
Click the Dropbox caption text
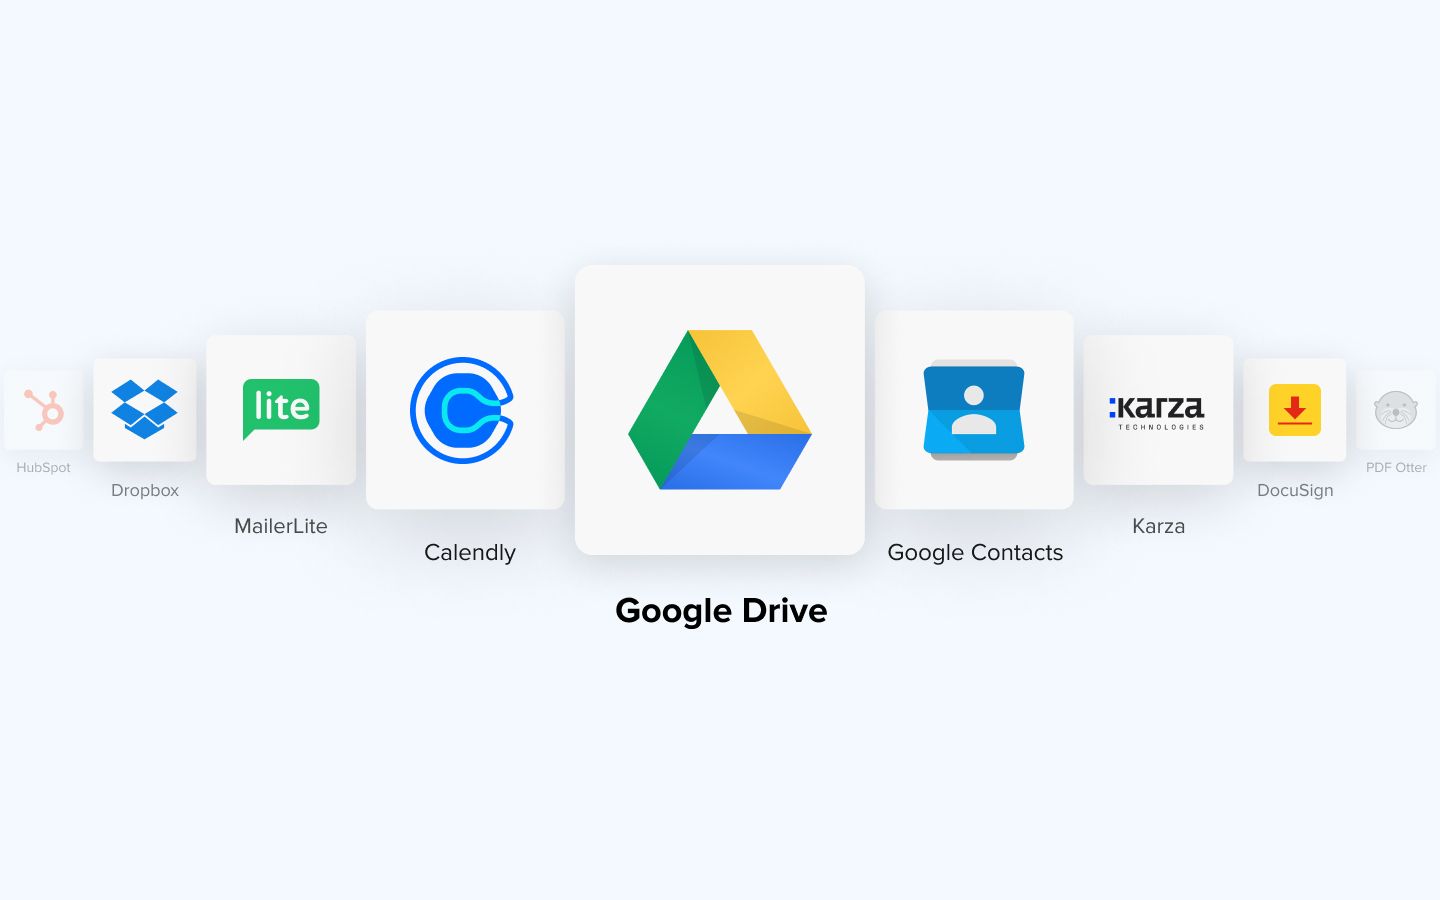tap(145, 490)
